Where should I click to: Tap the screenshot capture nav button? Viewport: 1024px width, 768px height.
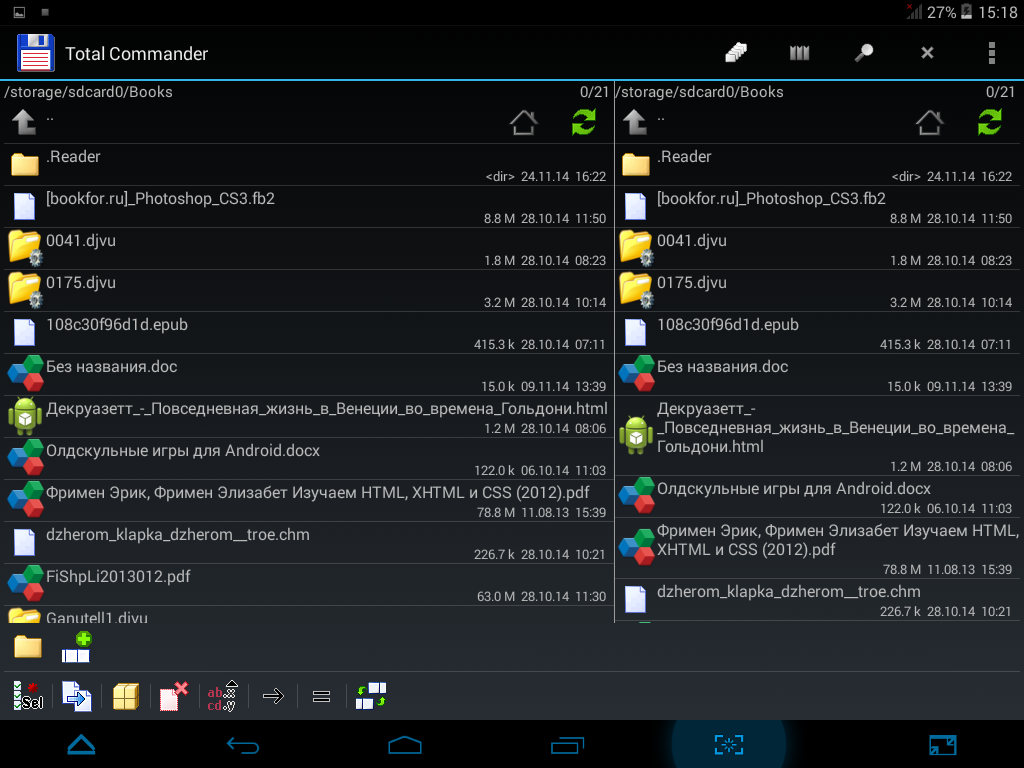(x=729, y=745)
